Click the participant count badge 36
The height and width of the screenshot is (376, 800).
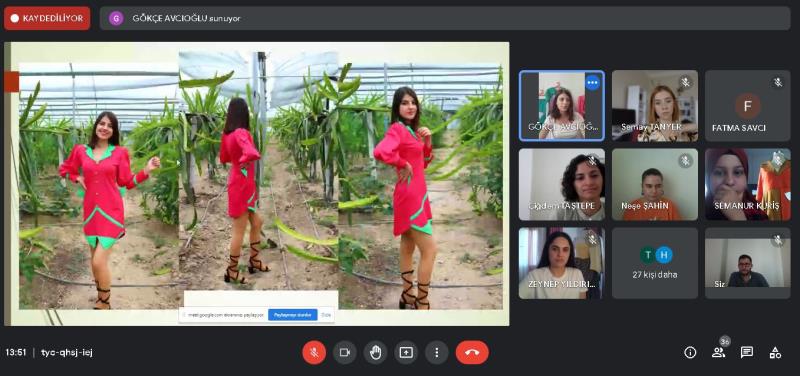pos(725,341)
